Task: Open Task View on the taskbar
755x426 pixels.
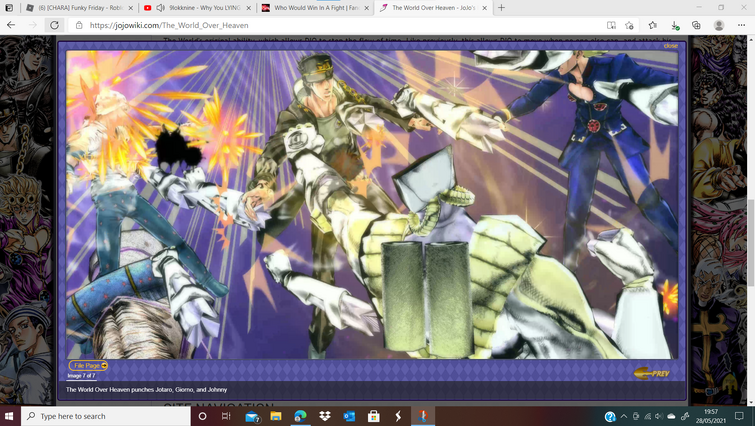Action: (226, 416)
